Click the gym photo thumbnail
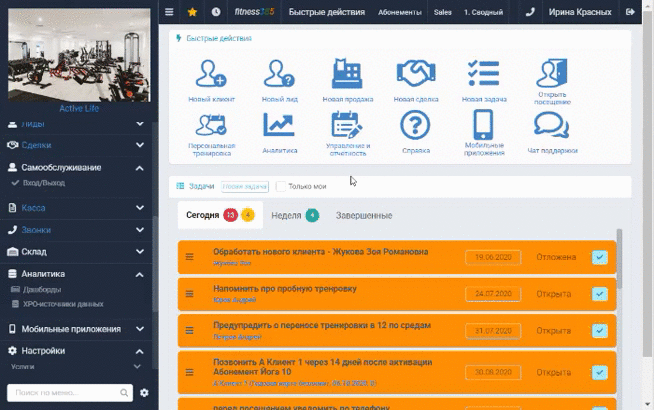Viewport: 654px width, 410px height. tap(79, 55)
